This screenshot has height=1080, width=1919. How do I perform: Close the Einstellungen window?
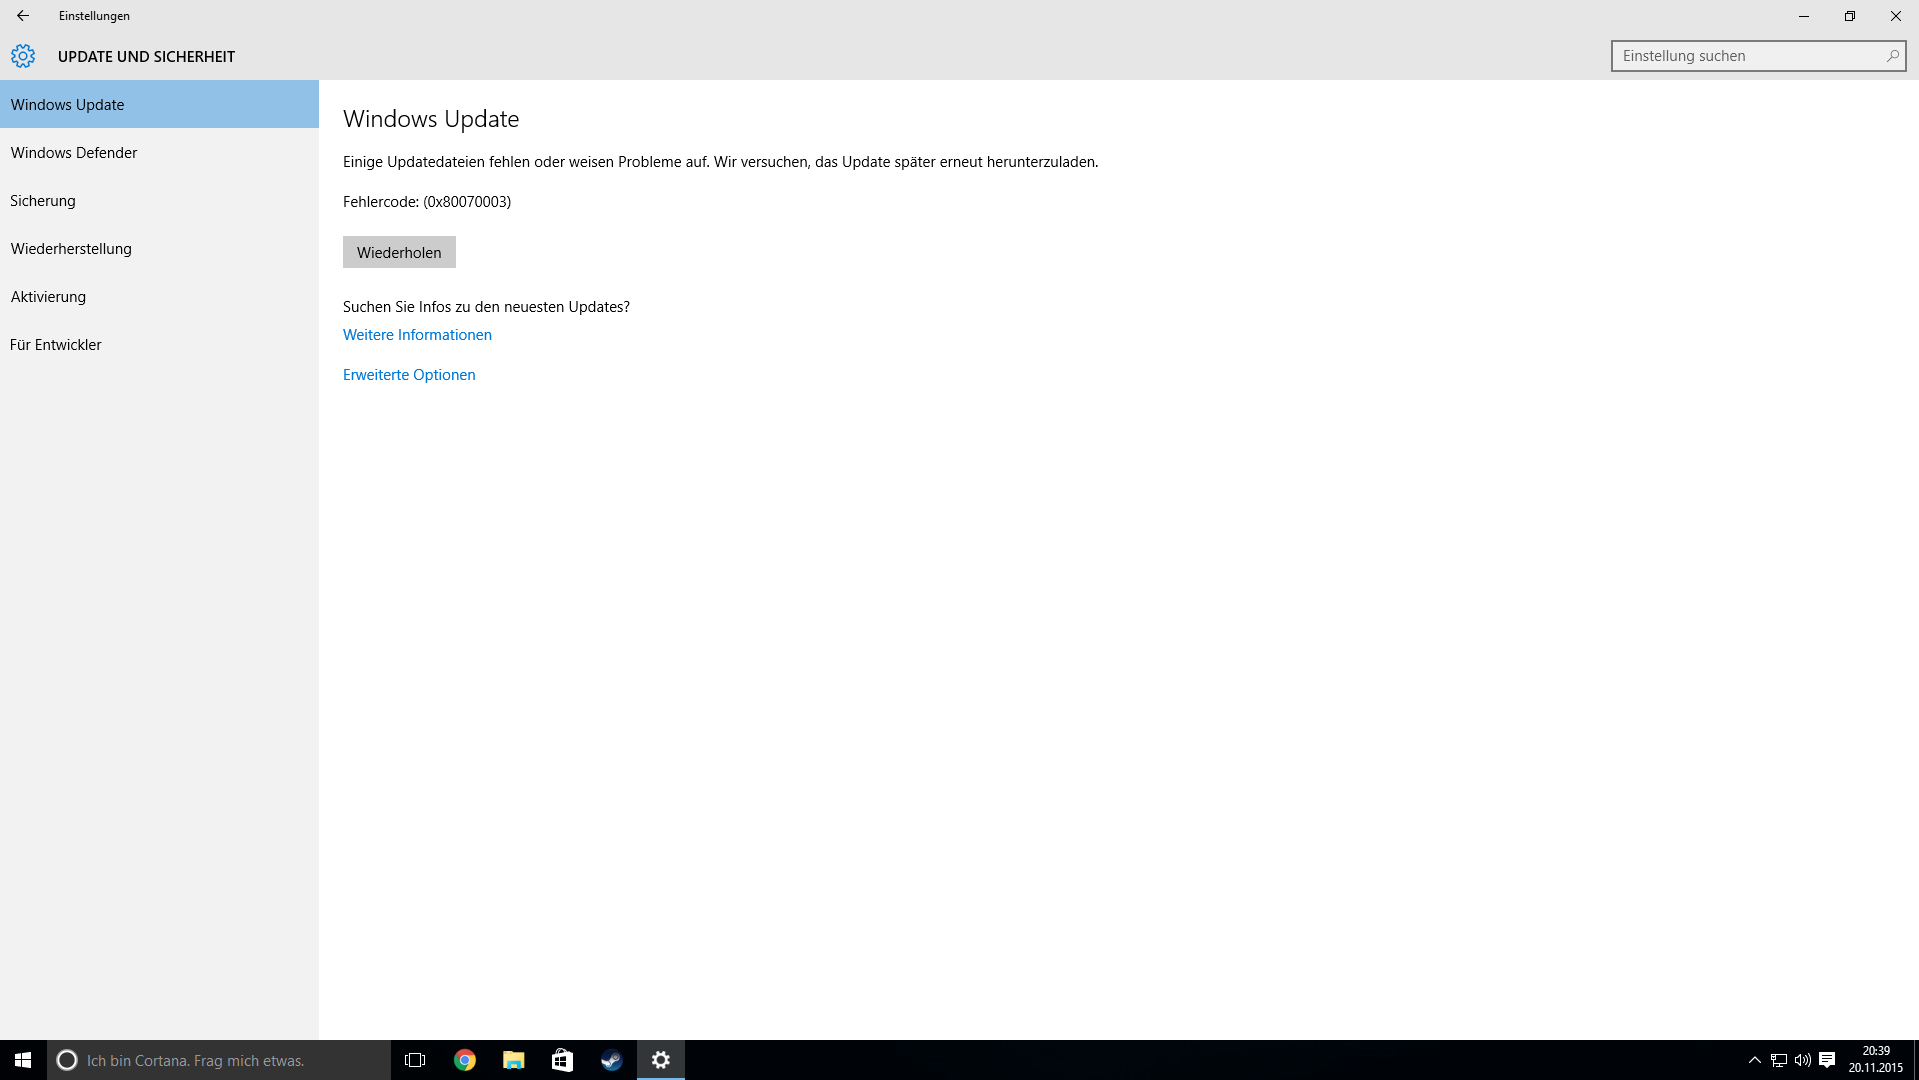pos(1896,16)
